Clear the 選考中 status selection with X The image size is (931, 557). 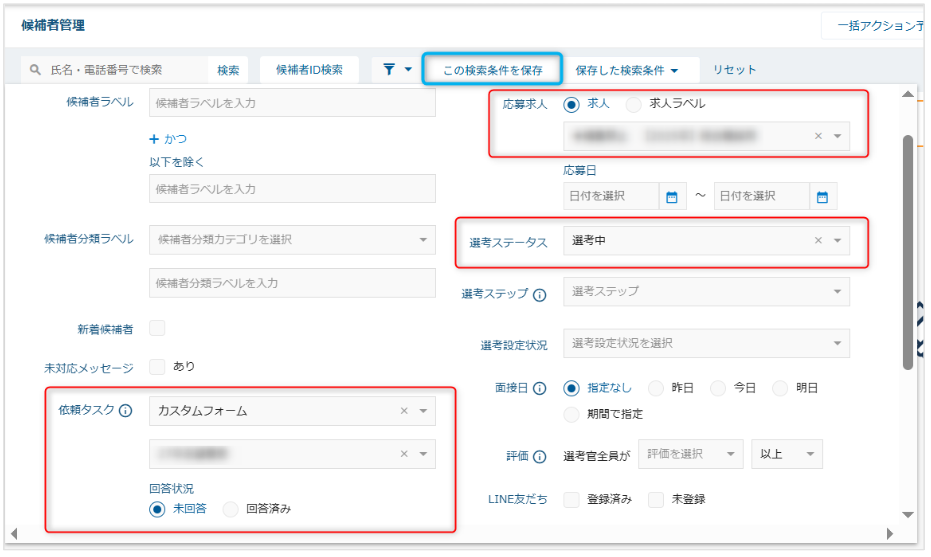click(817, 241)
